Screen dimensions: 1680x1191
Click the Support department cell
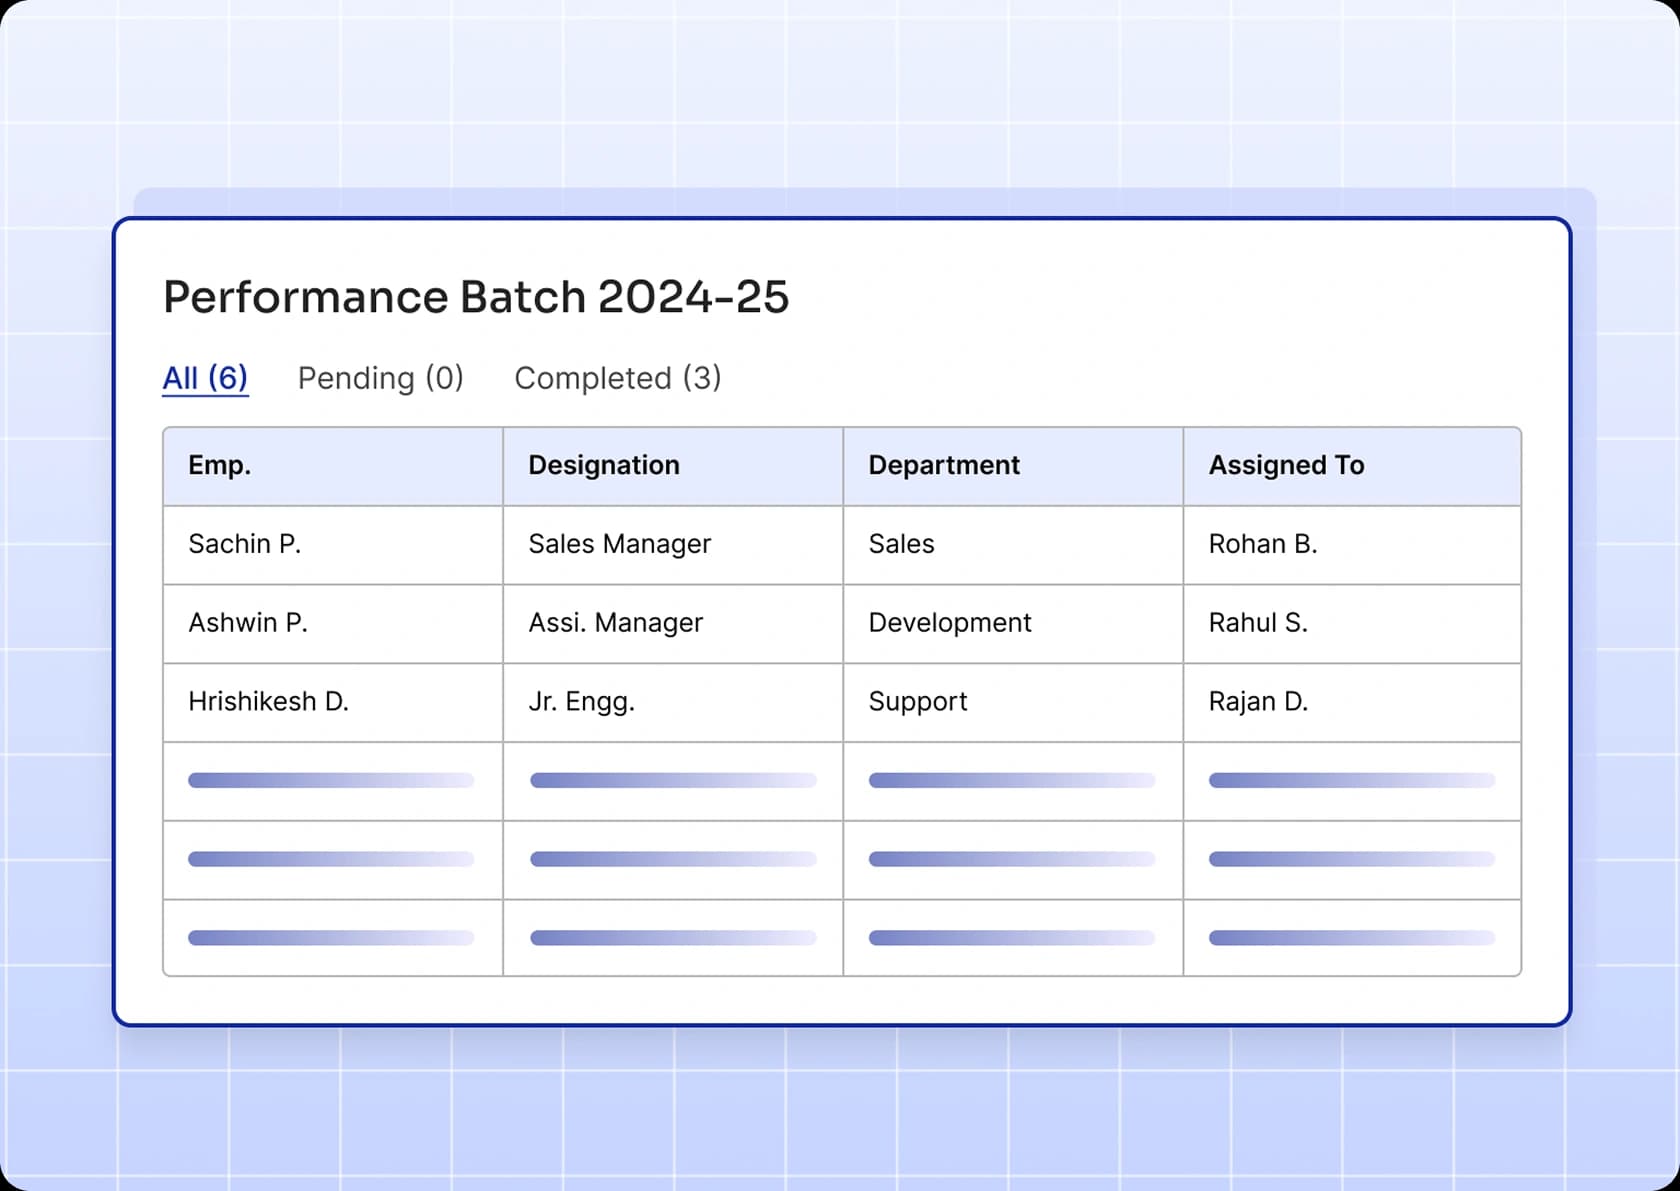tap(917, 701)
